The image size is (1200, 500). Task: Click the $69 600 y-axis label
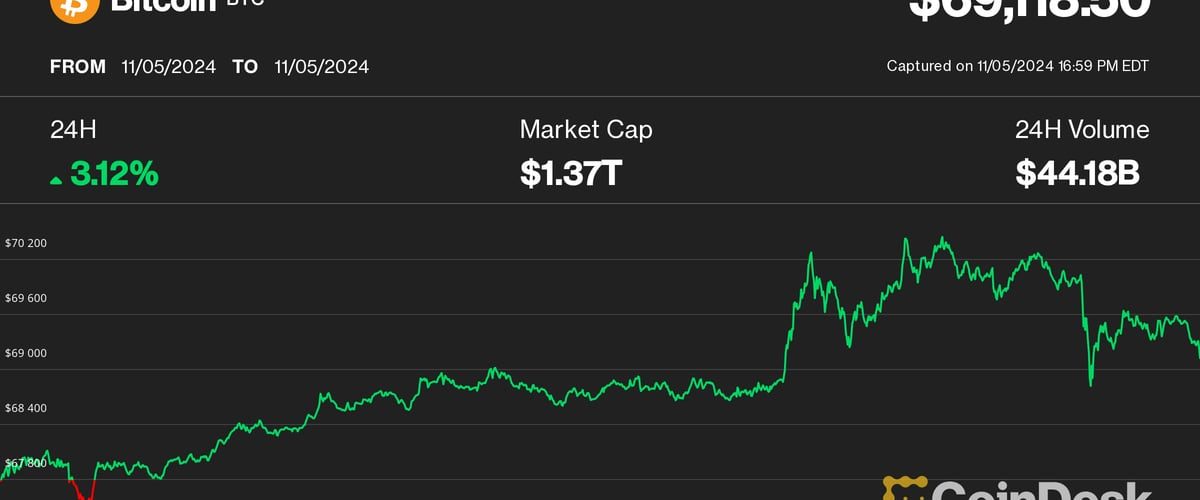pyautogui.click(x=26, y=298)
